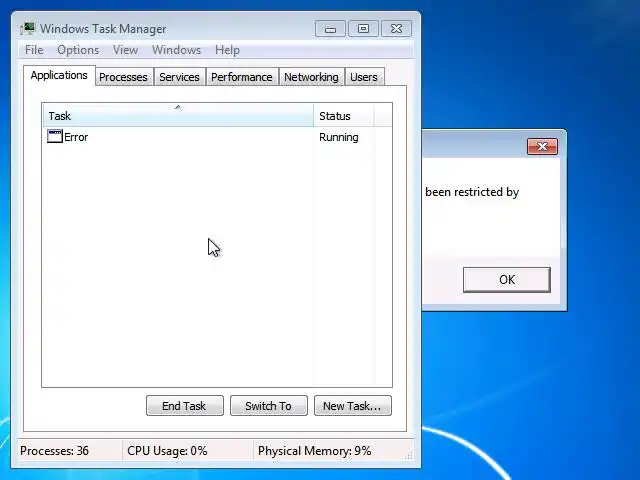Click the End Task button
This screenshot has height=480, width=640.
pyautogui.click(x=184, y=406)
